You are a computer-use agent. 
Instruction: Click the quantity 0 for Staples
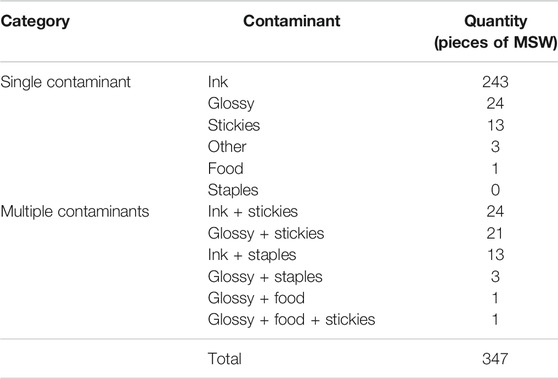pyautogui.click(x=495, y=190)
